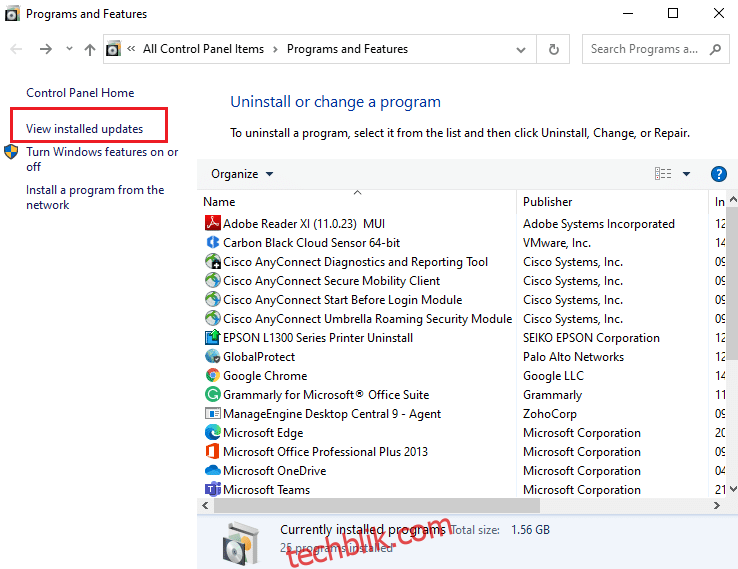The height and width of the screenshot is (569, 738).
Task: Open Turn Windows features on or off
Action: tap(102, 159)
